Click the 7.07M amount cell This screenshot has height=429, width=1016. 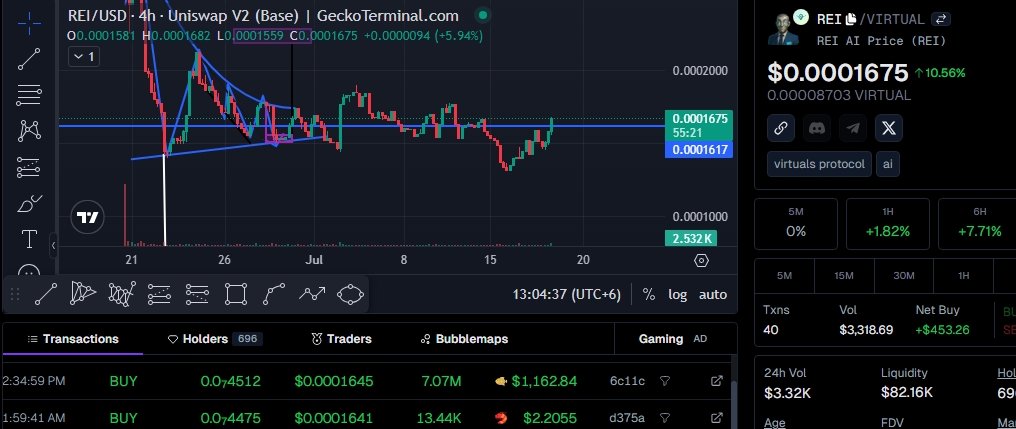[x=441, y=381]
